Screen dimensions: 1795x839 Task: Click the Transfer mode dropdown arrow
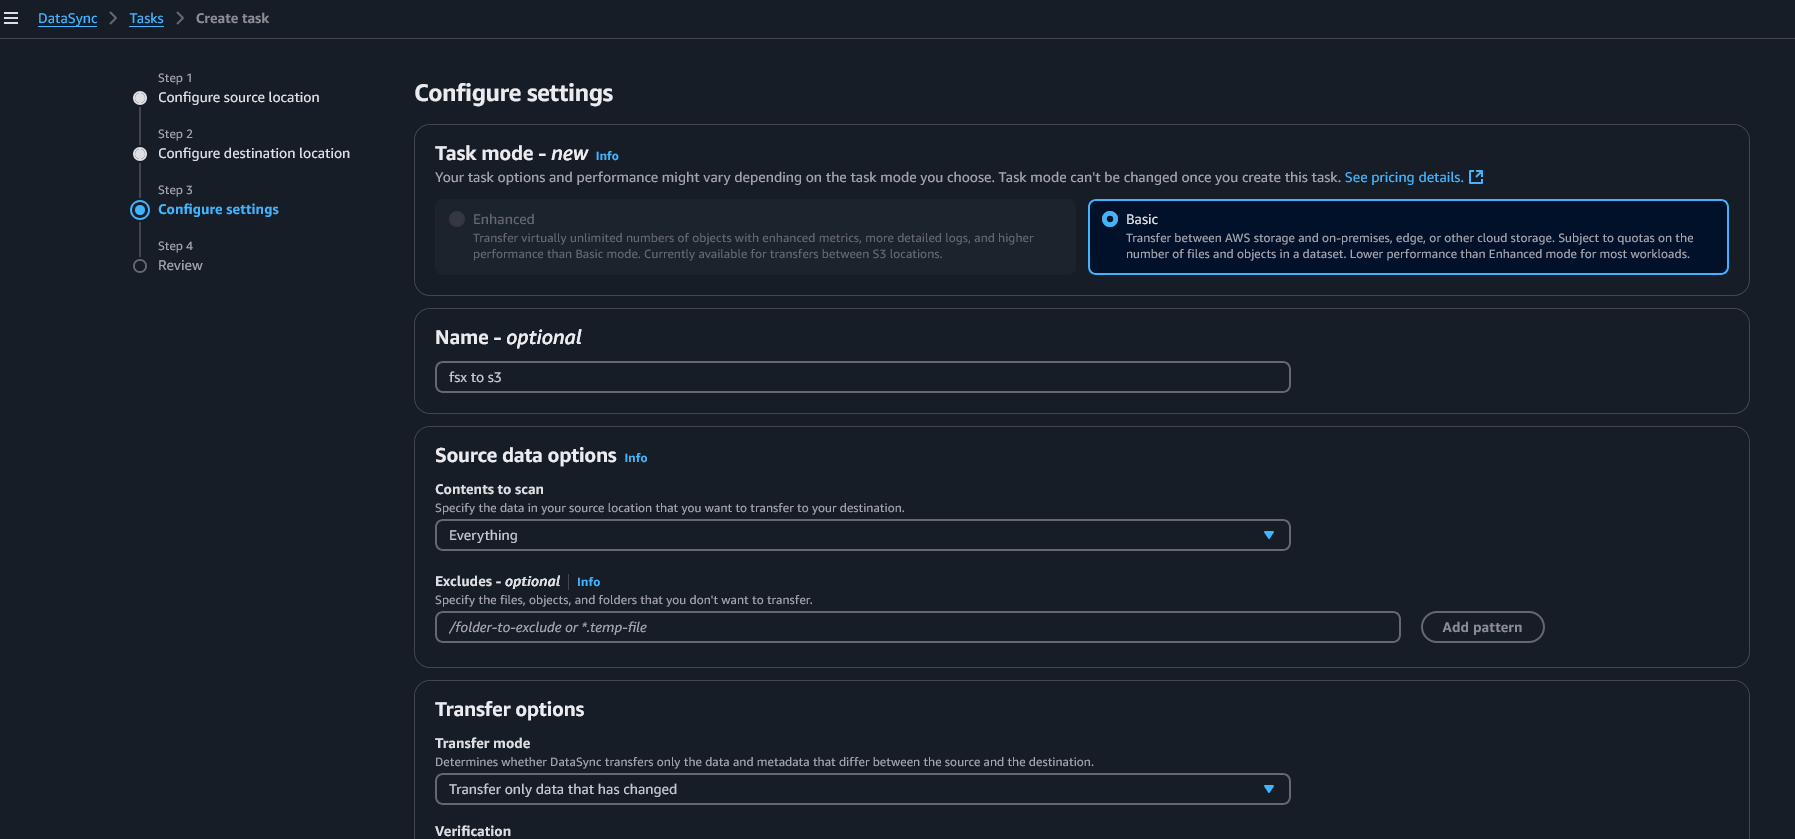click(1268, 789)
